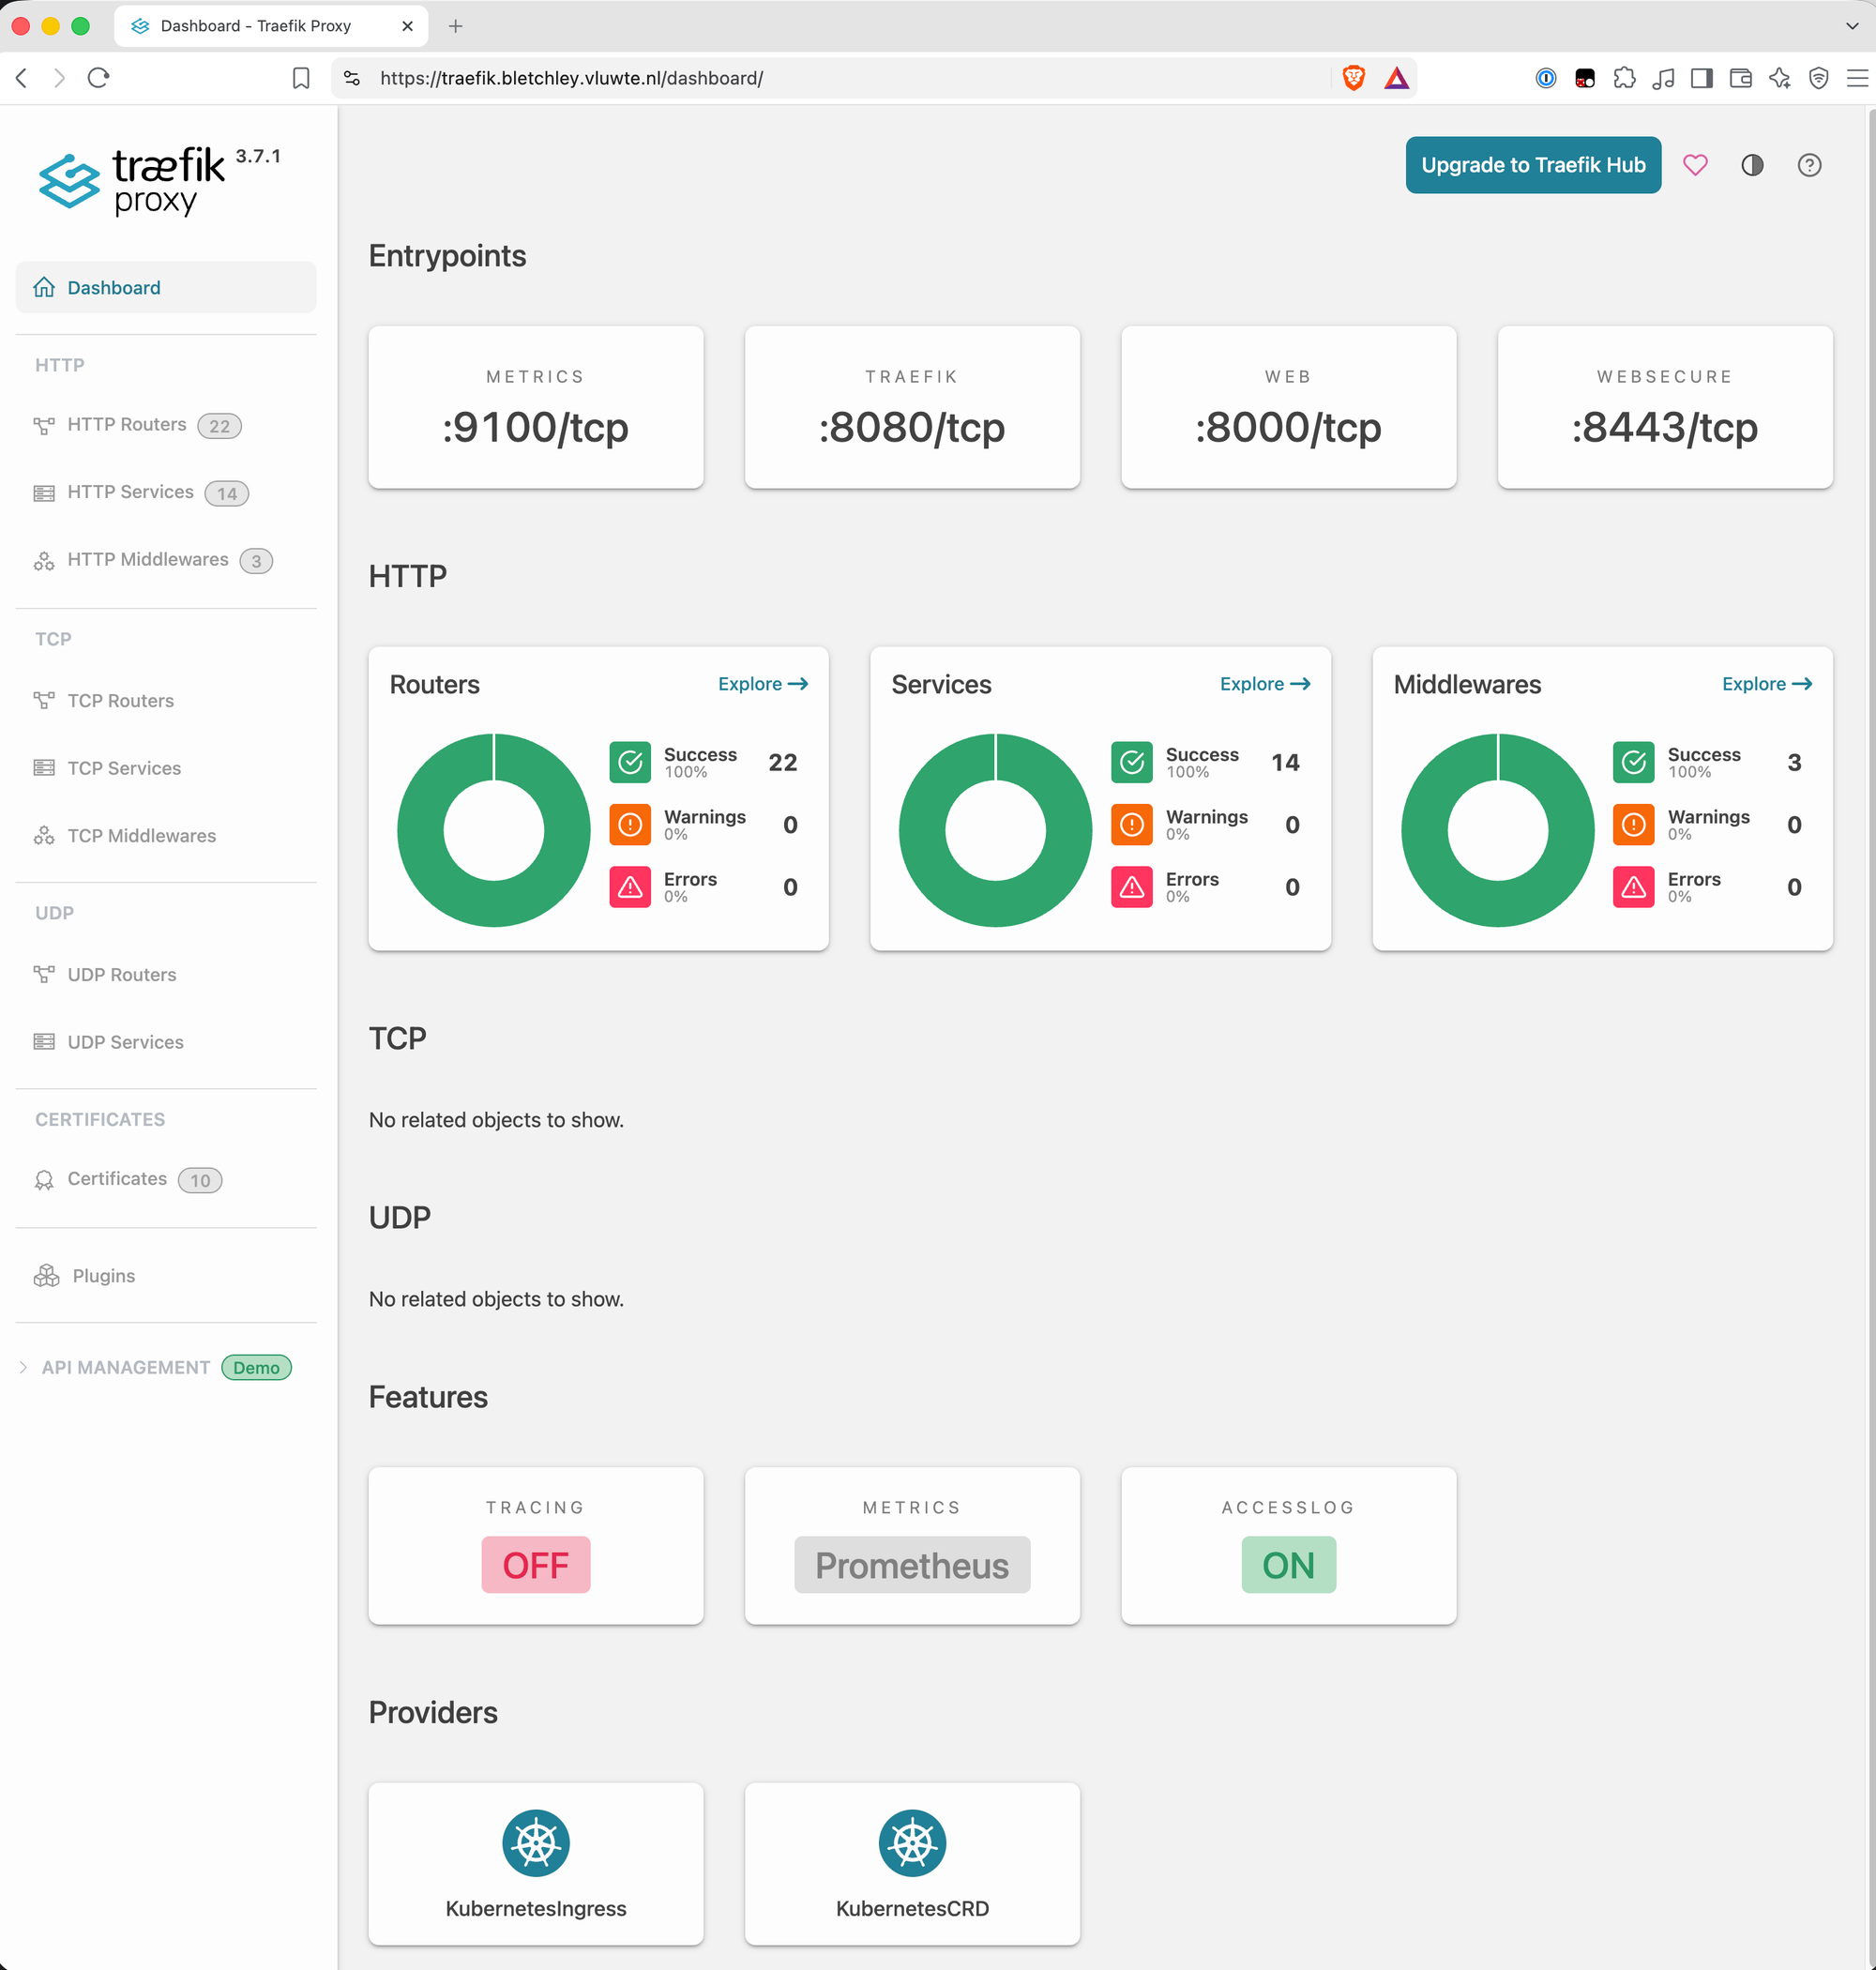Select the WEB :8000/tcp entrypoint card

(x=1288, y=407)
